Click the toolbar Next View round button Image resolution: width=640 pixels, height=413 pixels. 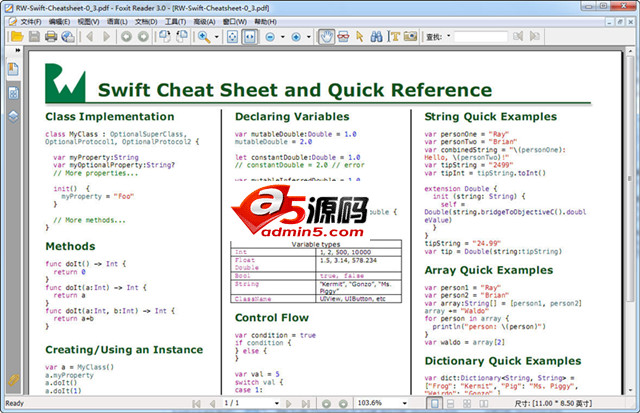143,37
